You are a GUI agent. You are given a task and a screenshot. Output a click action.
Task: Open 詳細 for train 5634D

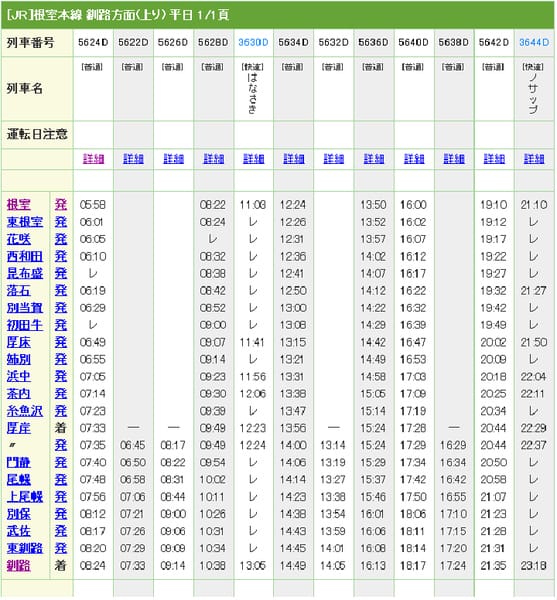tap(294, 159)
